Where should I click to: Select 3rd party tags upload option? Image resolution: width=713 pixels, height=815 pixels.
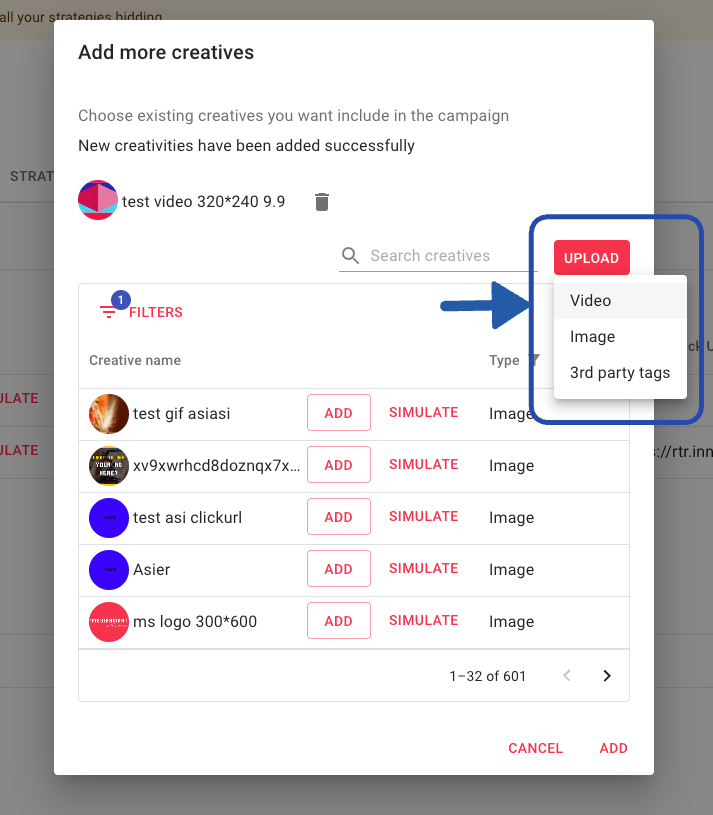620,373
